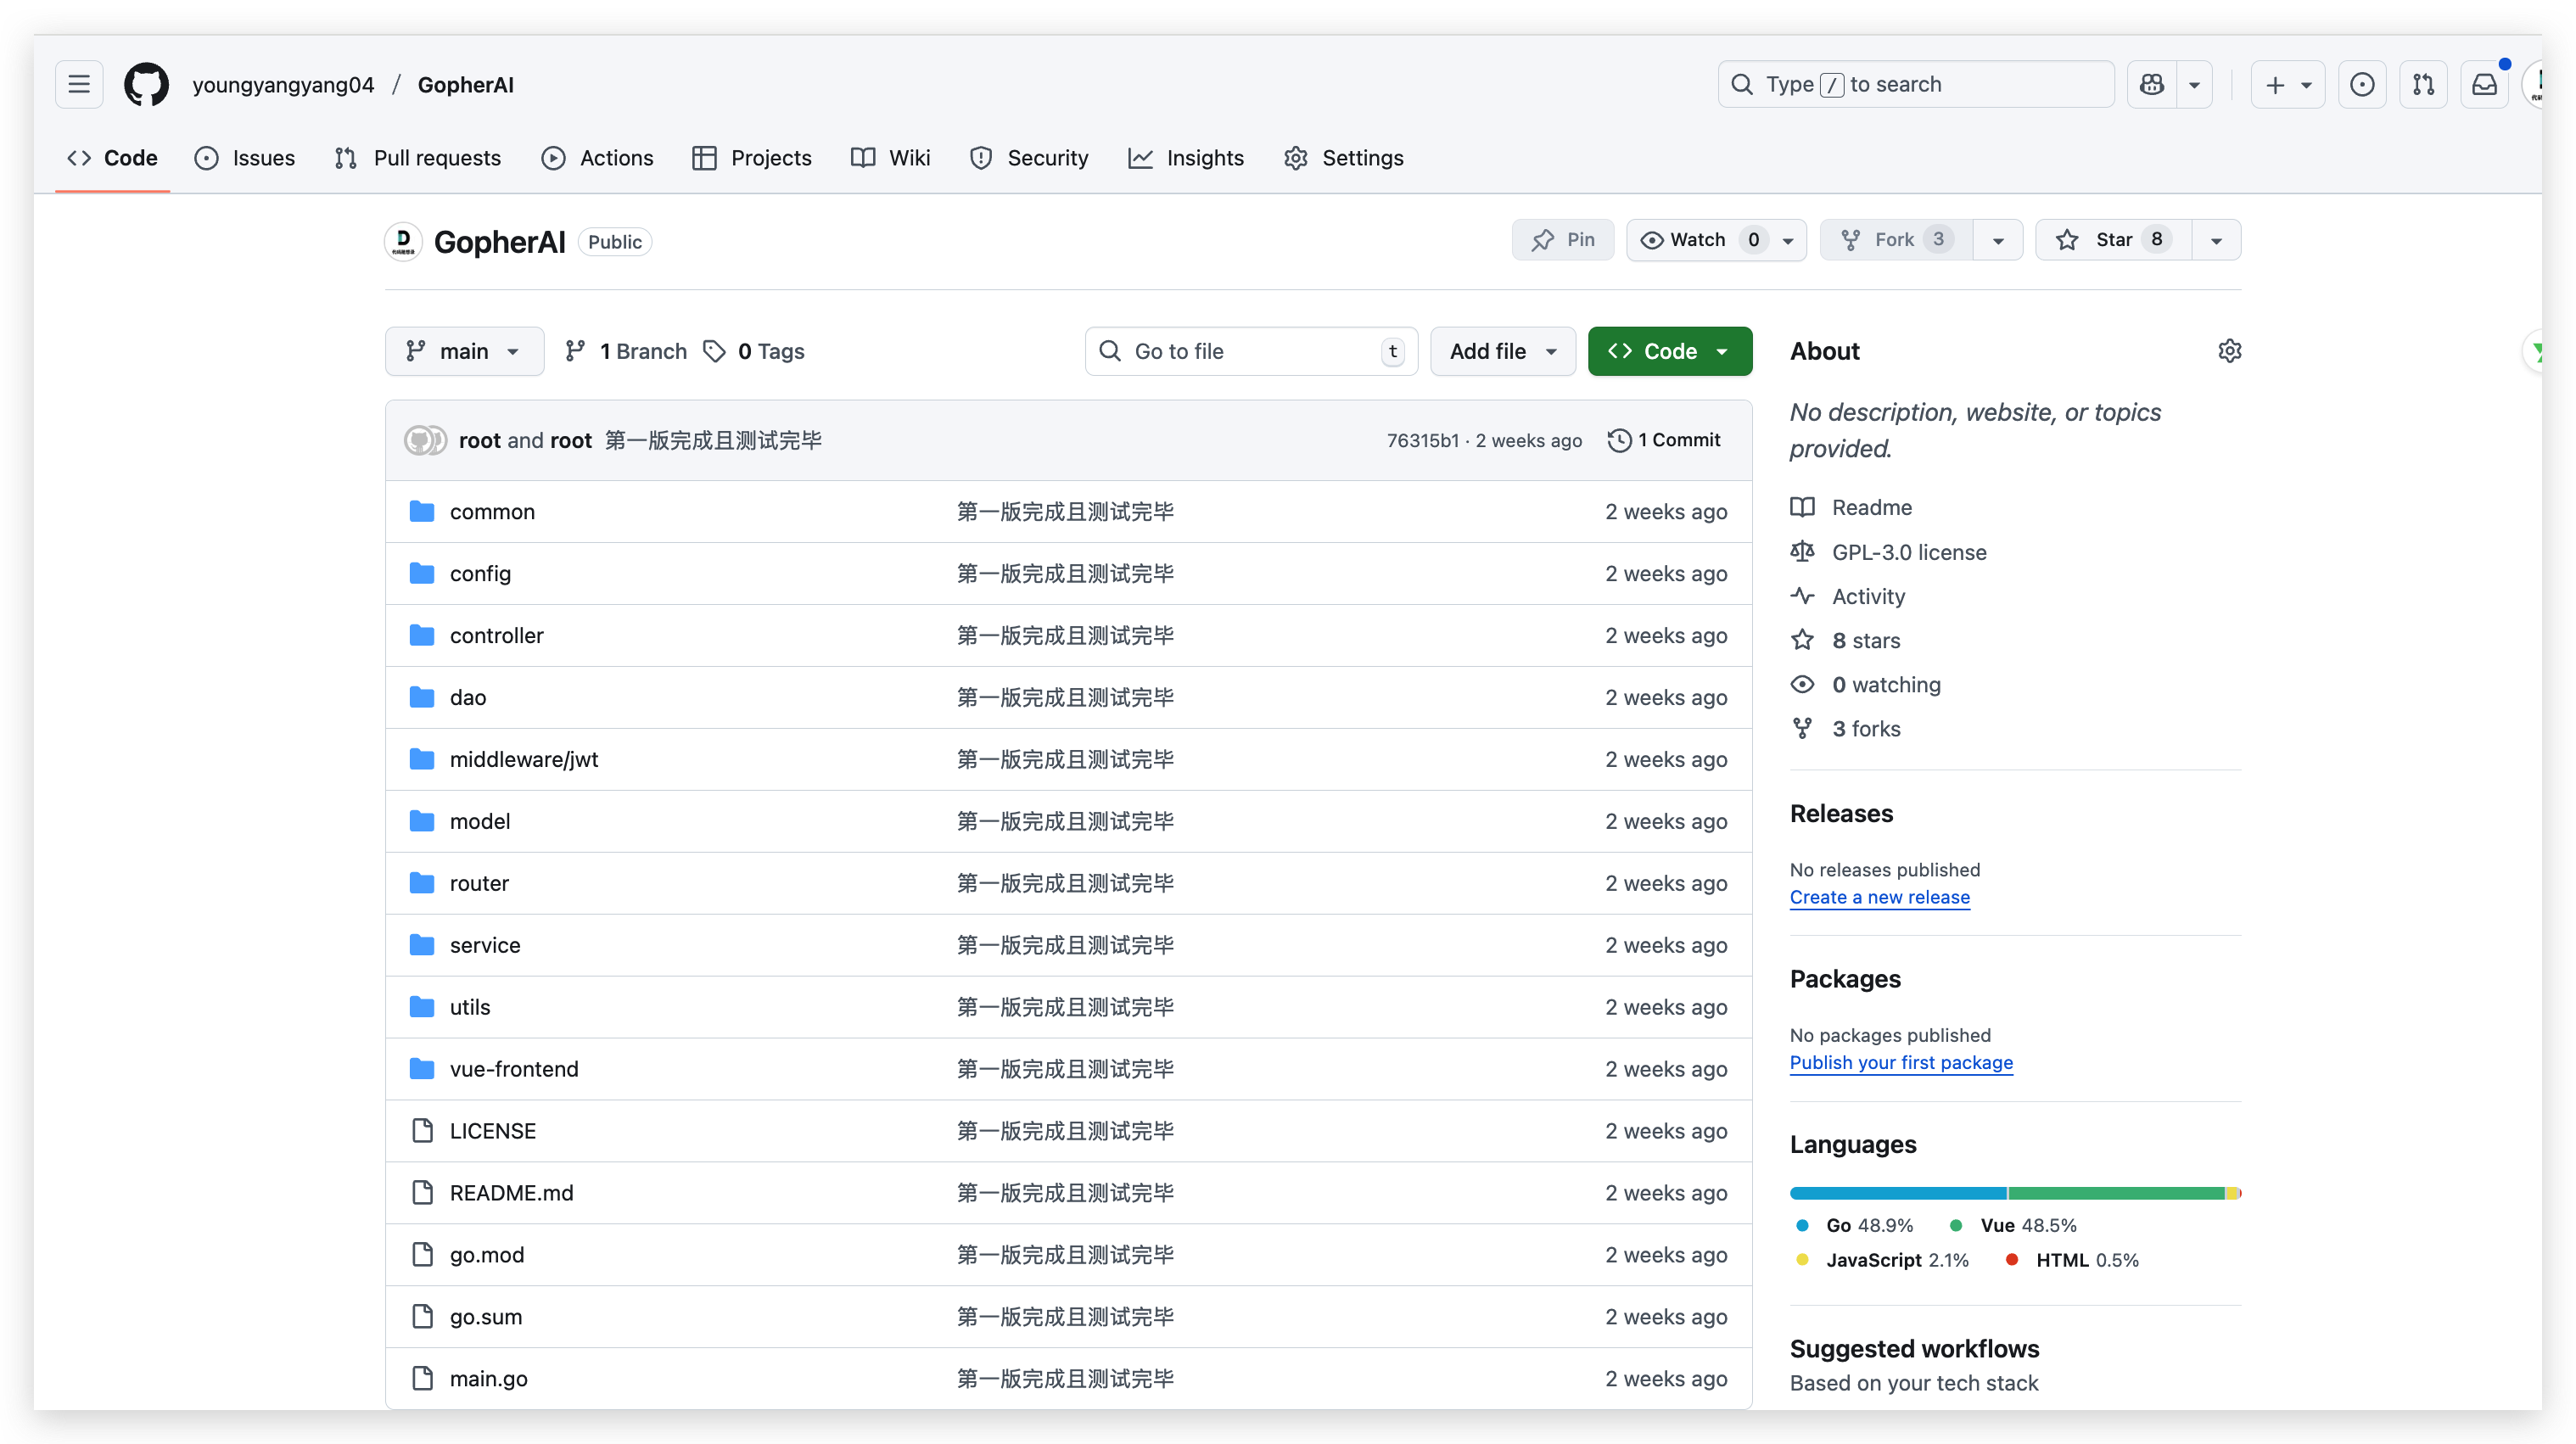
Task: Open commit history clock icon
Action: coord(1619,440)
